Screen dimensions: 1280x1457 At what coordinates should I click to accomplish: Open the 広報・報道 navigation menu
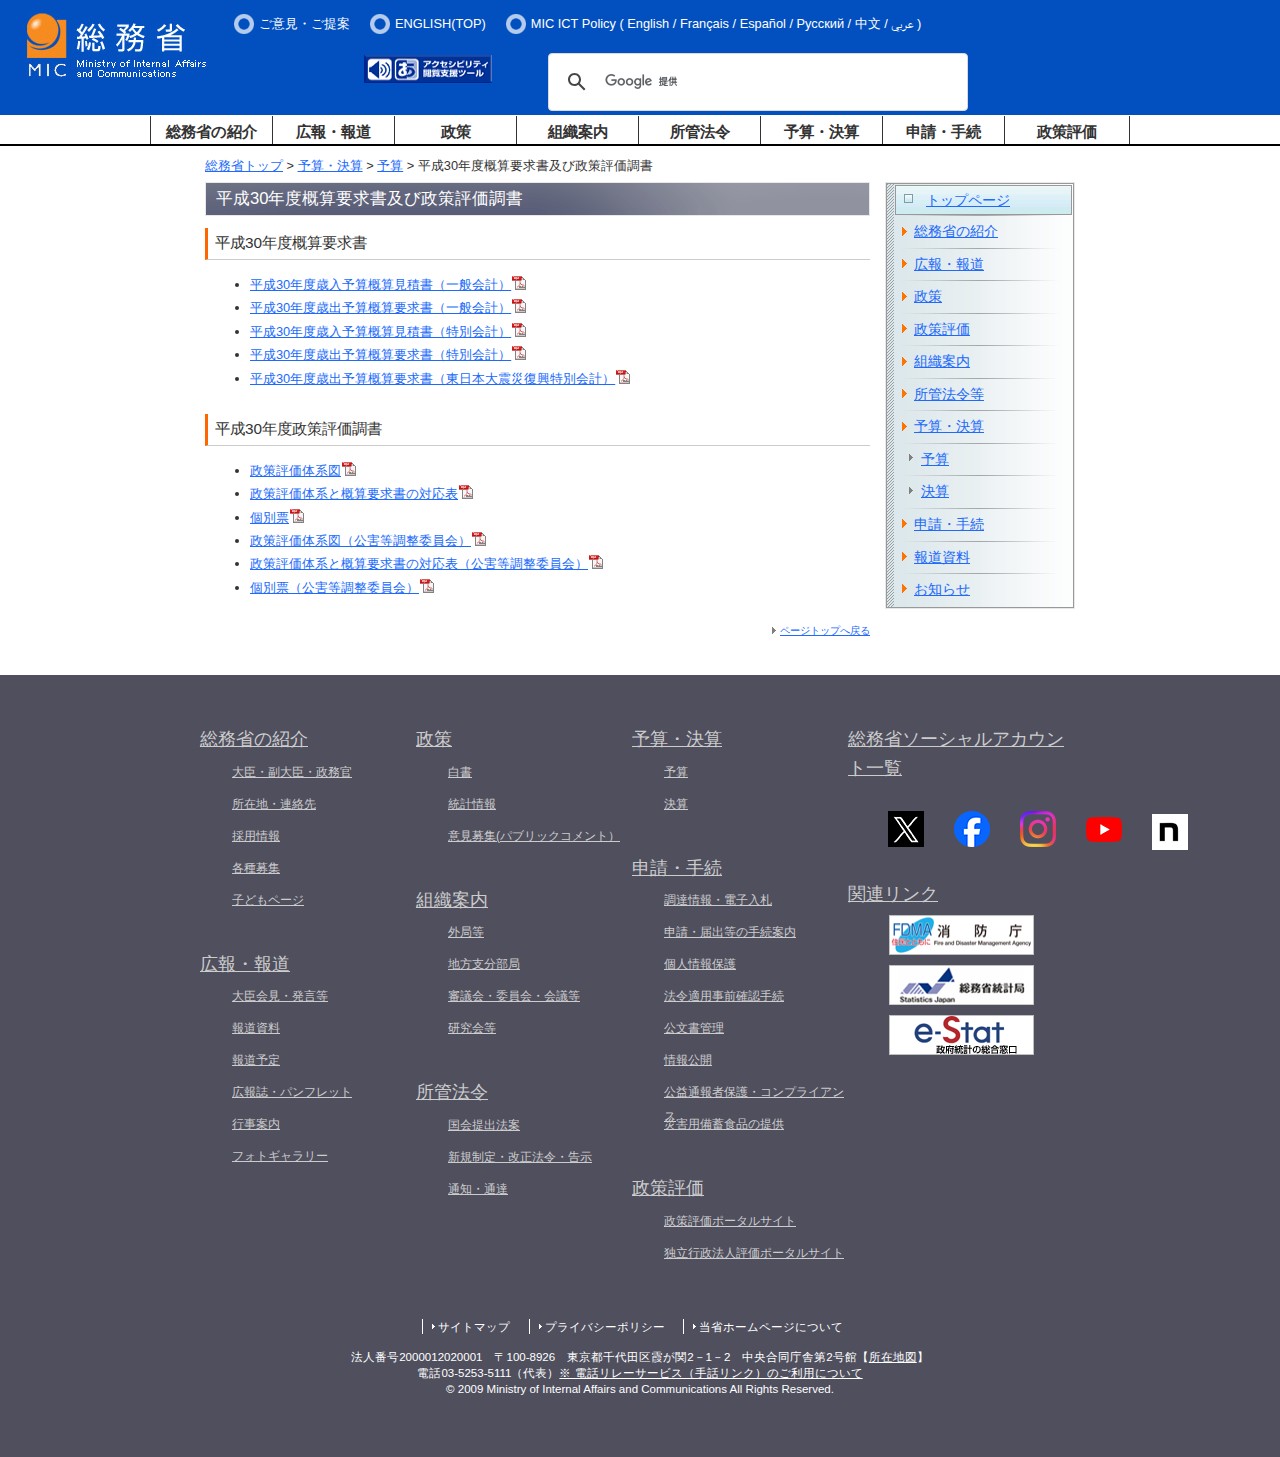[x=334, y=131]
